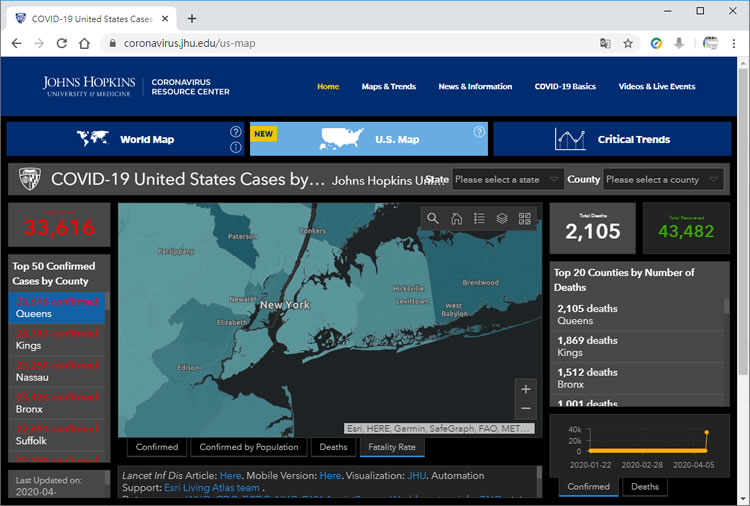Click the World Map question mark icon
Image resolution: width=750 pixels, height=506 pixels.
pyautogui.click(x=236, y=132)
